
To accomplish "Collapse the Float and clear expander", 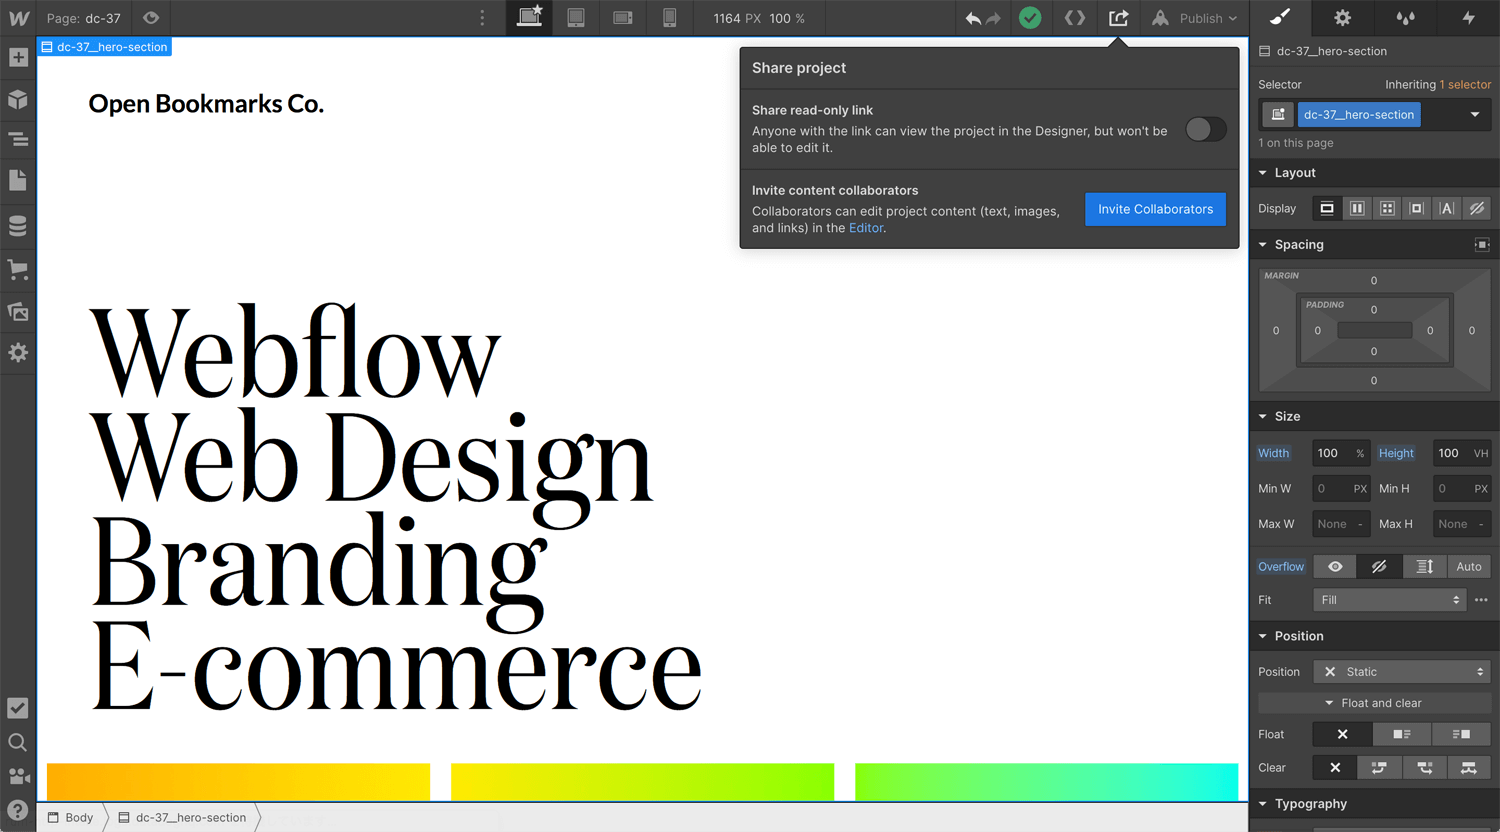I will pos(1375,703).
